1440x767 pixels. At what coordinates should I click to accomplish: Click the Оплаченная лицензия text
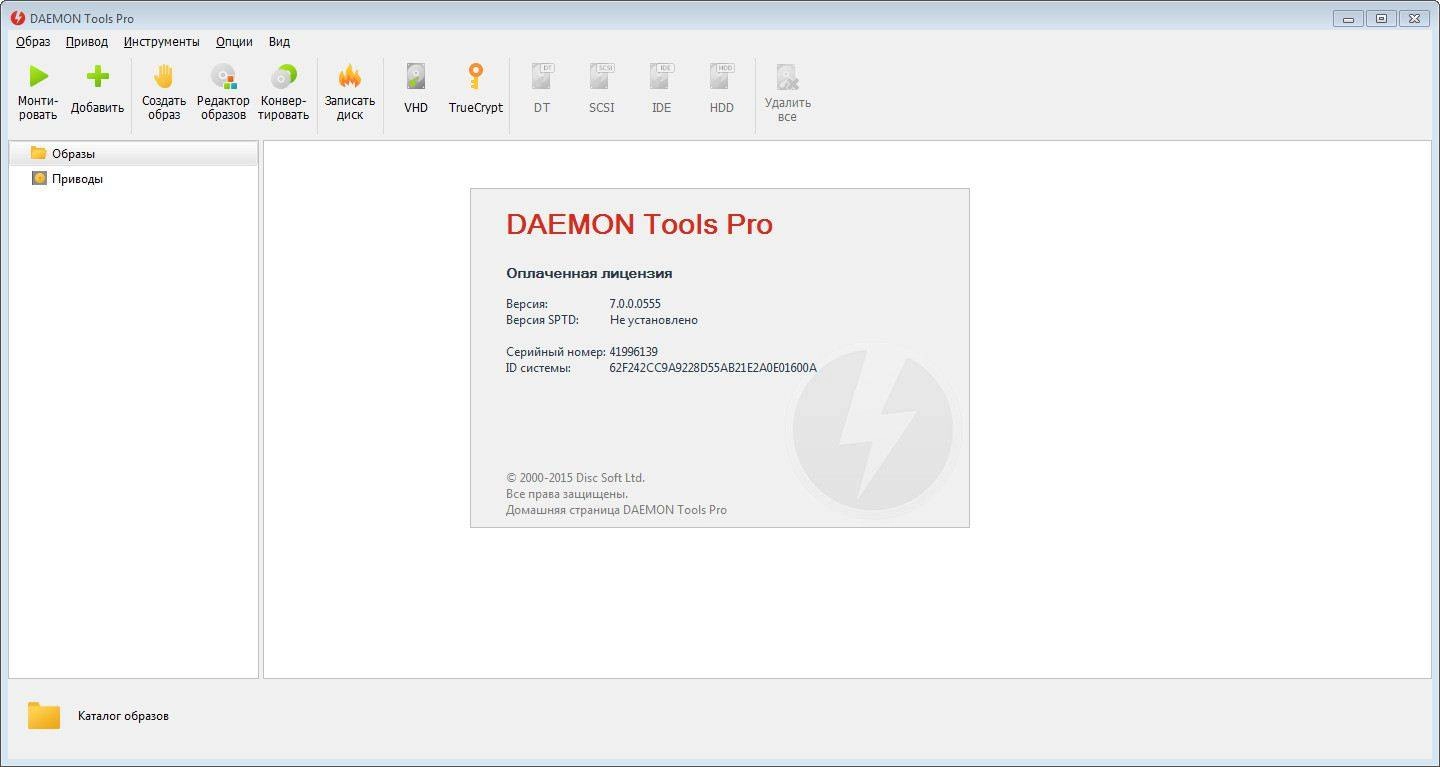[589, 273]
